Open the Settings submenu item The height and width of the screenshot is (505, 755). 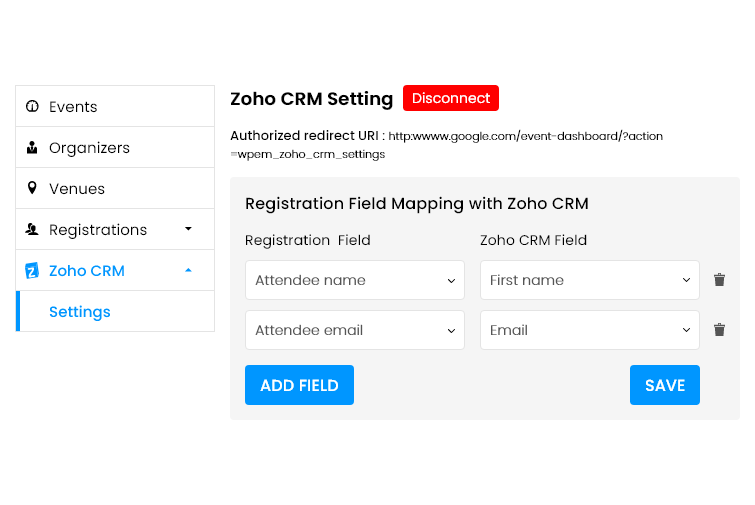[115, 311]
